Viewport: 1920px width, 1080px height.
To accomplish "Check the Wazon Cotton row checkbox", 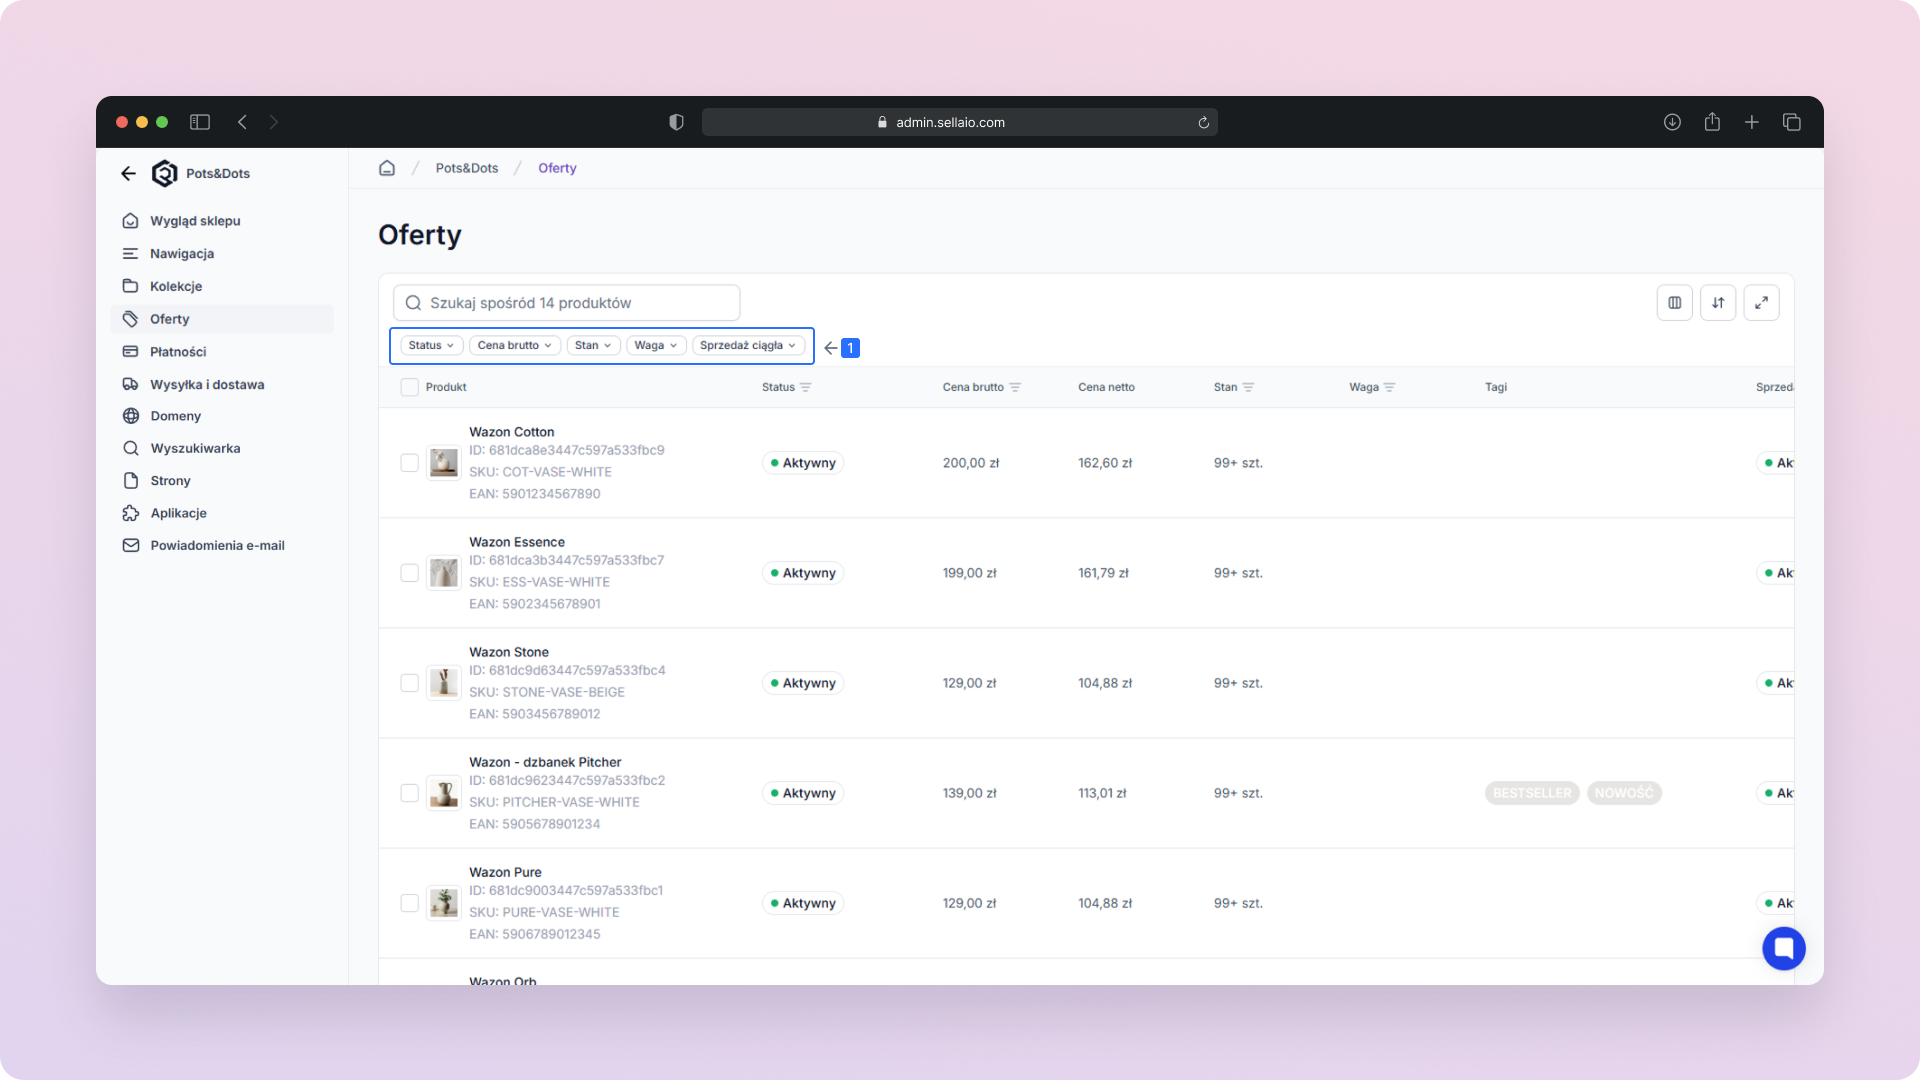I will 409,463.
